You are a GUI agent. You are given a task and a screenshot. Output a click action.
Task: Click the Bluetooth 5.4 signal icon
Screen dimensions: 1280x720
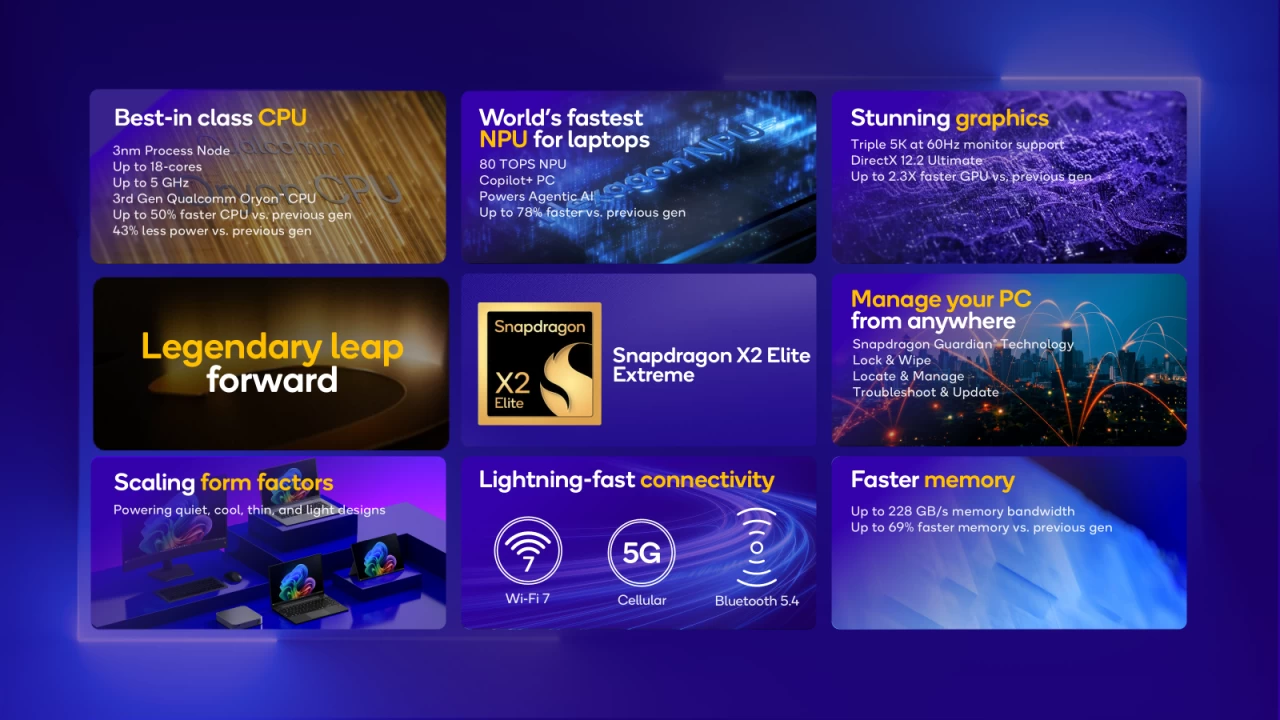757,548
